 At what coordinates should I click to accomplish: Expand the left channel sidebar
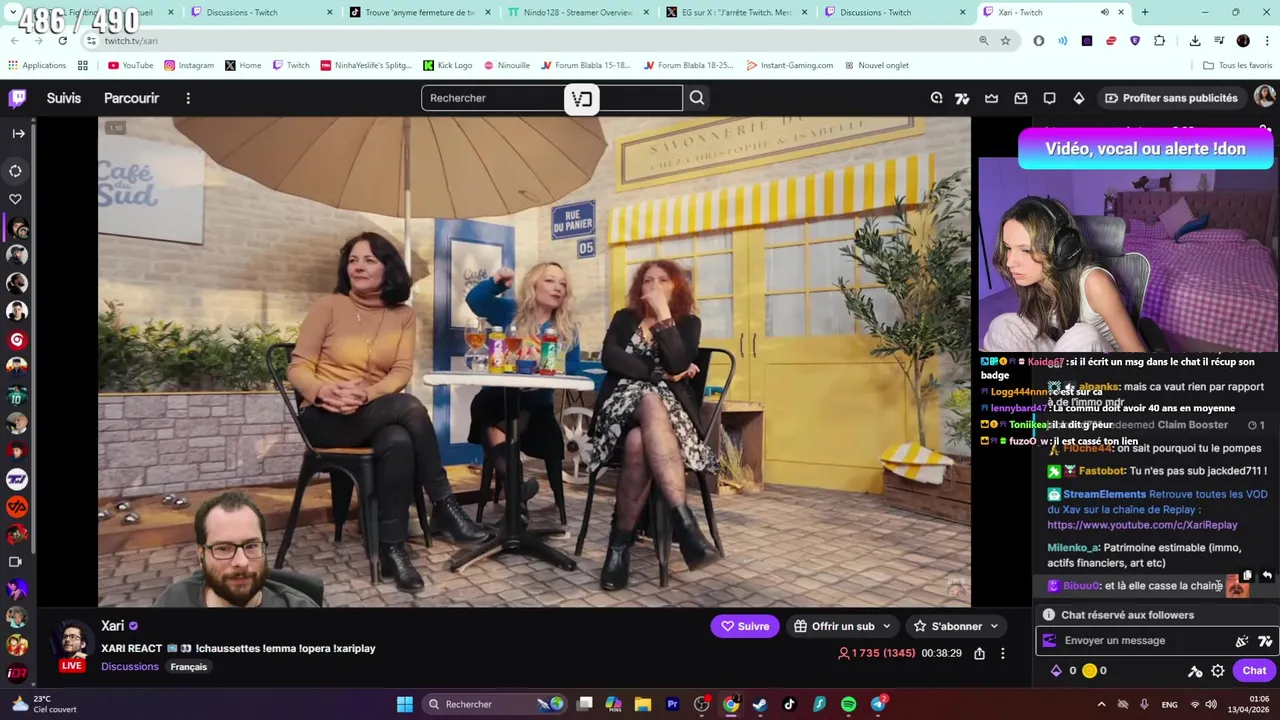pyautogui.click(x=18, y=133)
